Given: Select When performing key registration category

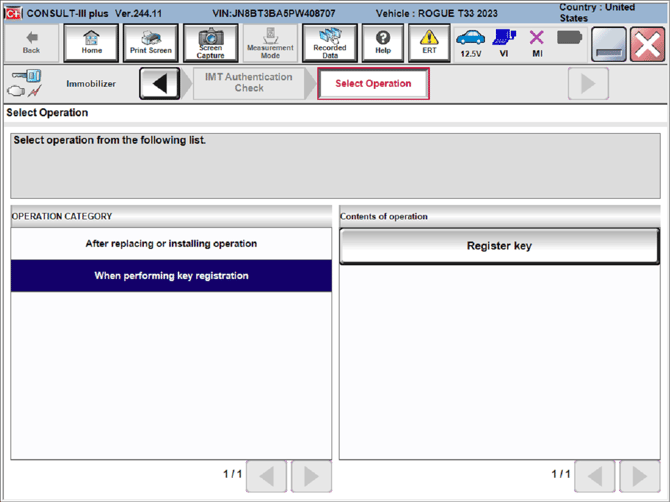Looking at the screenshot, I should coord(171,276).
